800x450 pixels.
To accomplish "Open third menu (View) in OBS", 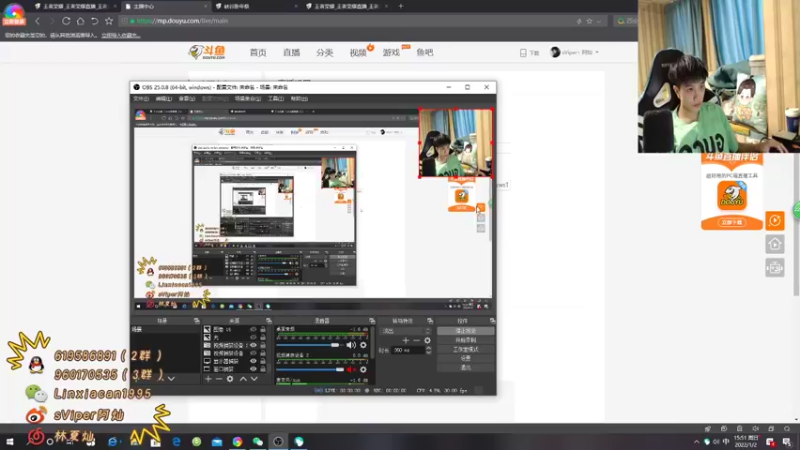I will (x=187, y=98).
